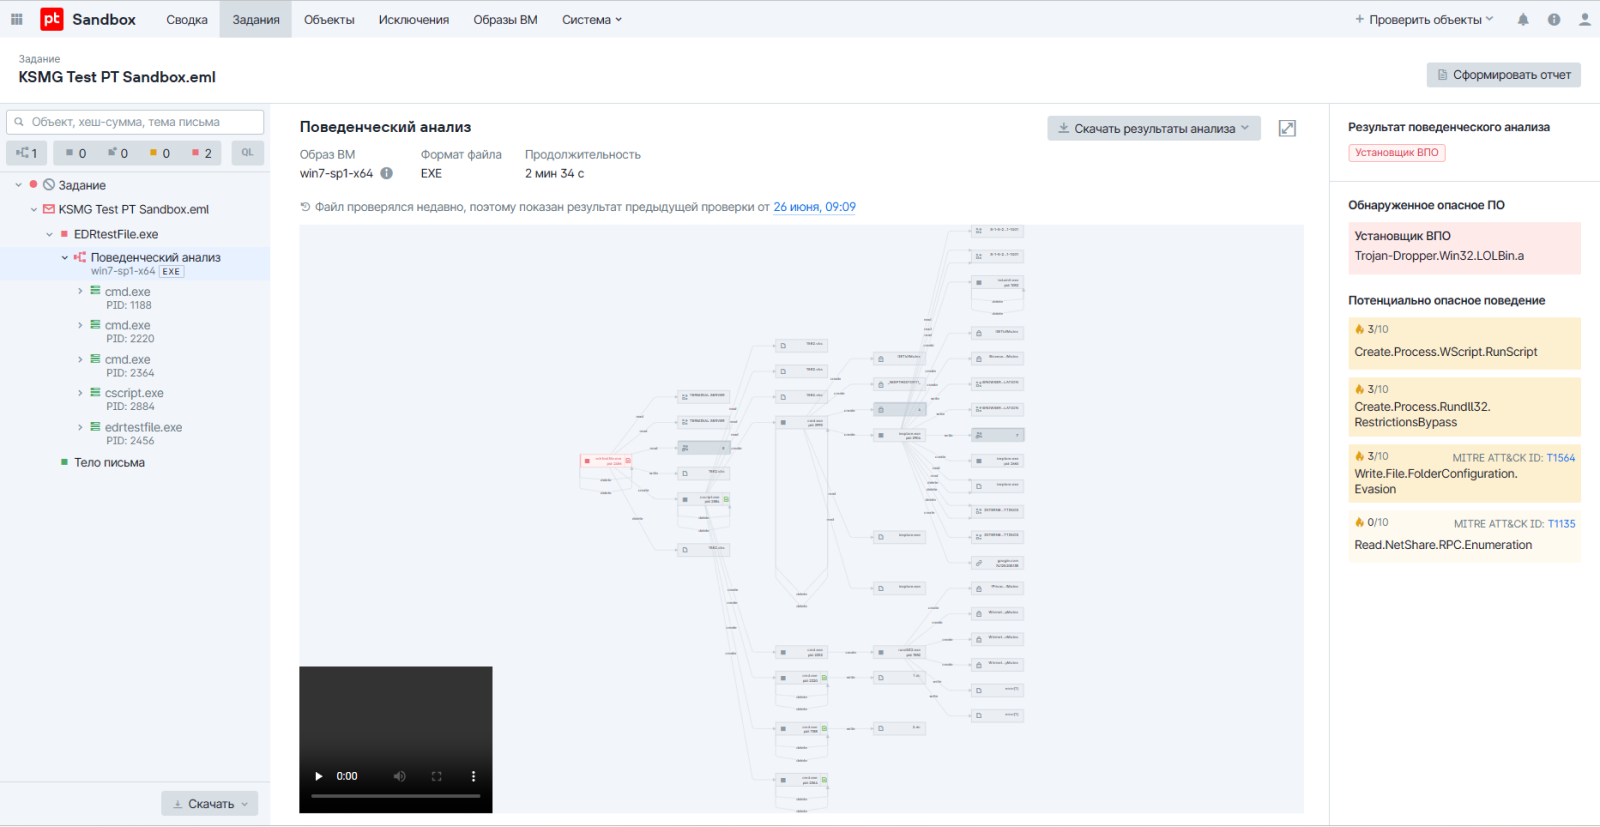
Task: Open MITRE technique T1135 link
Action: (x=1562, y=524)
